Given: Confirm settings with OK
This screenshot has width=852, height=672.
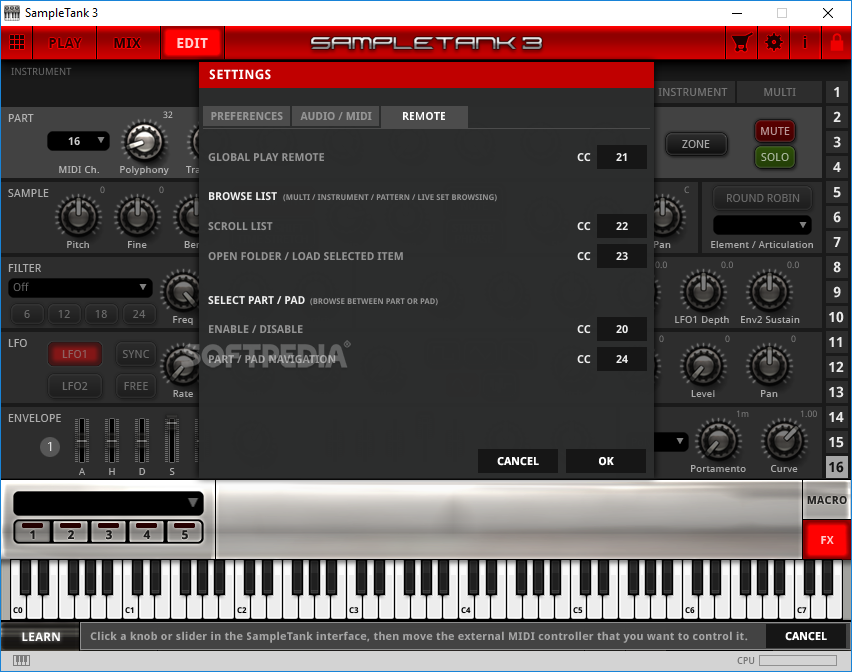Looking at the screenshot, I should coord(606,461).
